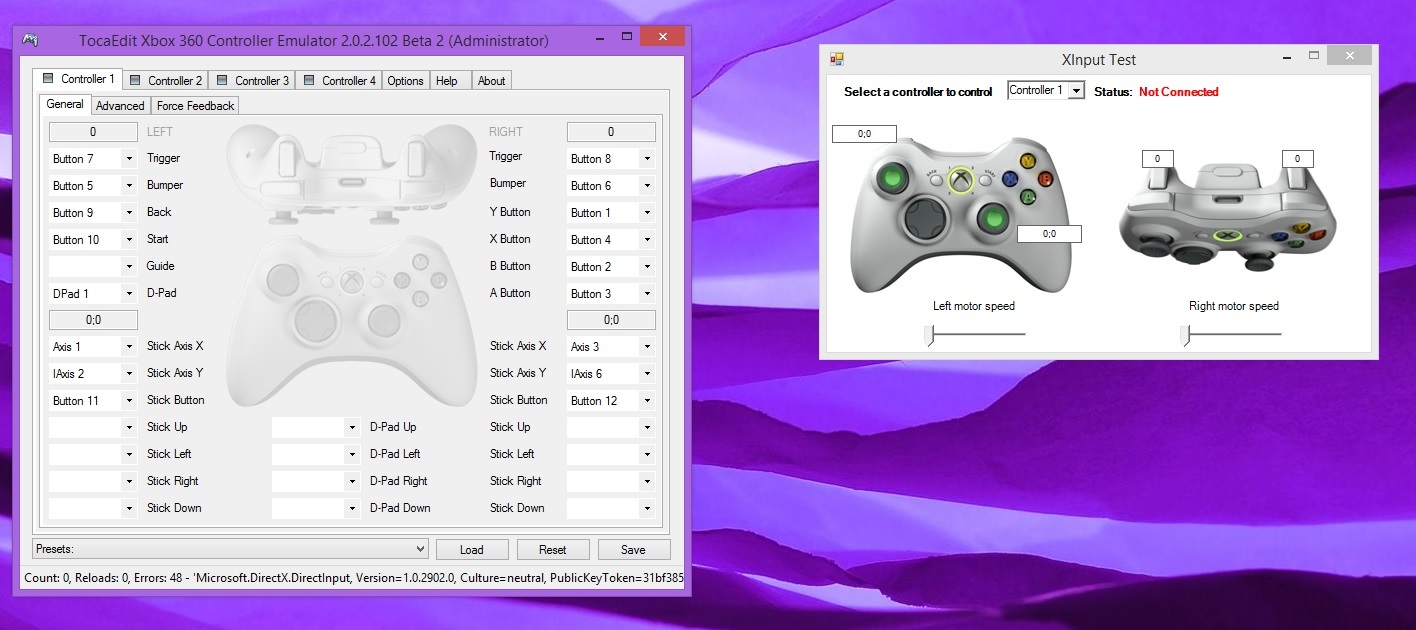Viewport: 1416px width, 630px height.
Task: Open the D-Pad Left dropdown
Action: pos(316,454)
